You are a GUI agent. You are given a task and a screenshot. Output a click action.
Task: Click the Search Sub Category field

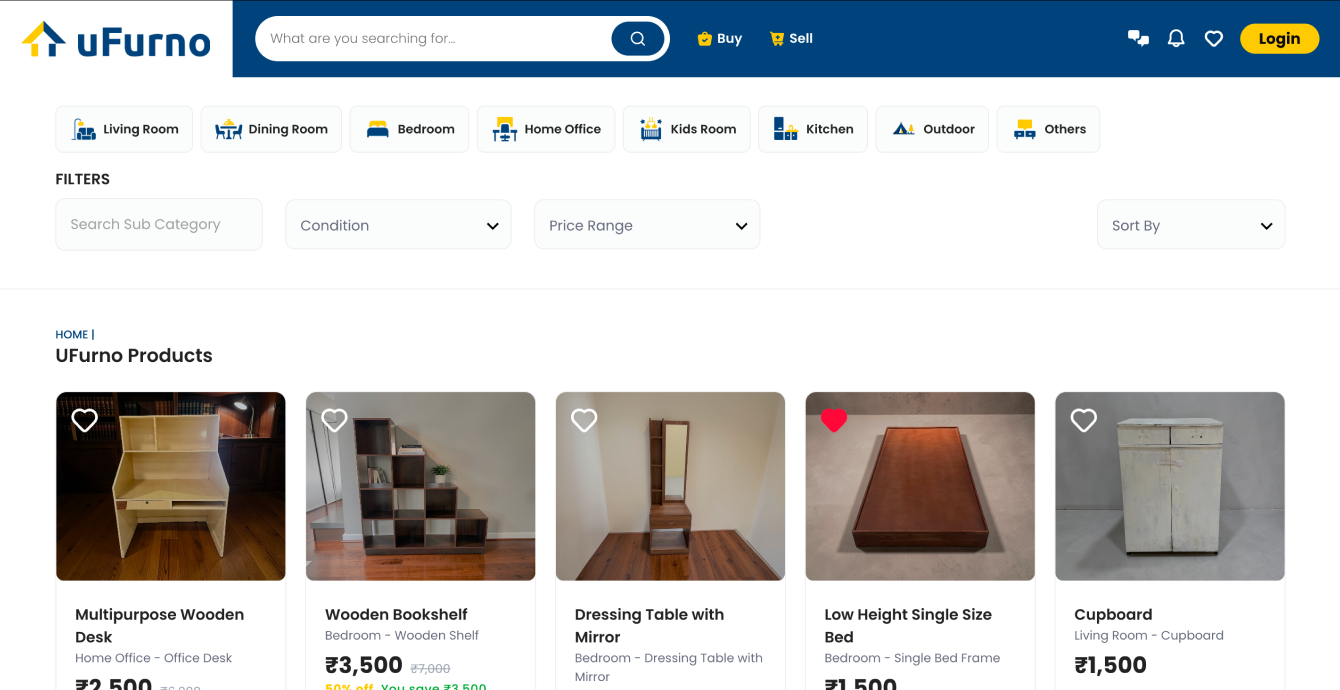[159, 224]
